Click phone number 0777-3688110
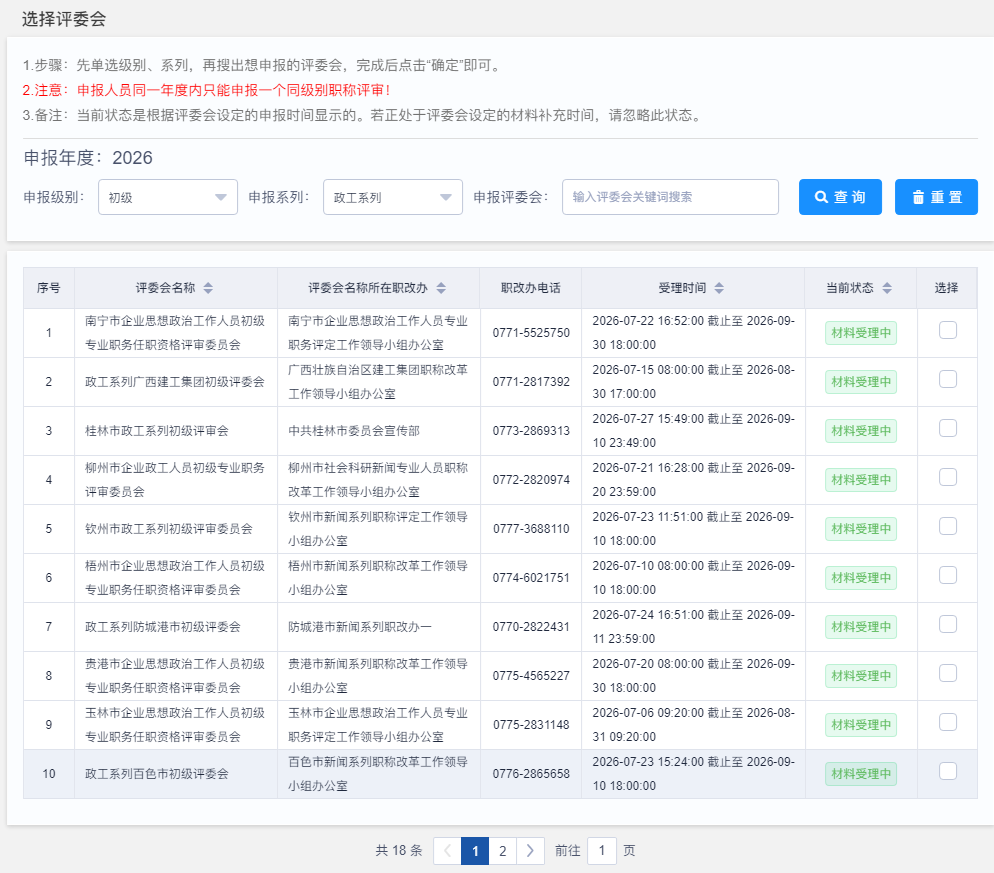The height and width of the screenshot is (873, 994). click(x=531, y=529)
